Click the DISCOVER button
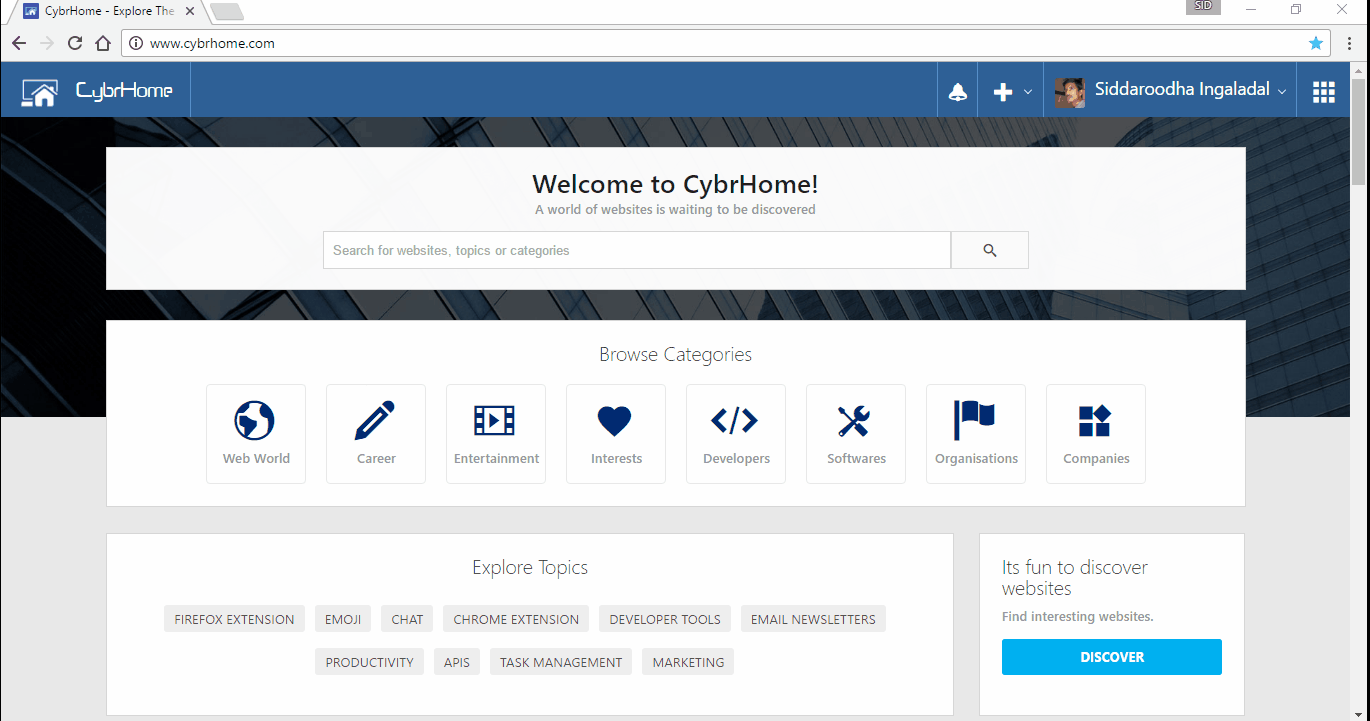1370x721 pixels. (1112, 657)
